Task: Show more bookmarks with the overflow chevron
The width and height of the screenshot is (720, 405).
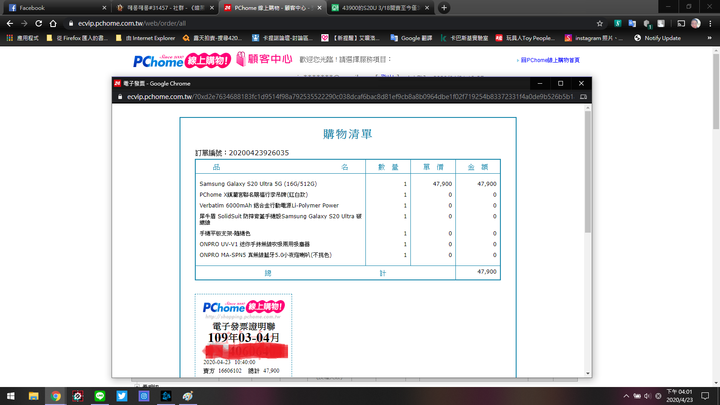Action: (709, 38)
